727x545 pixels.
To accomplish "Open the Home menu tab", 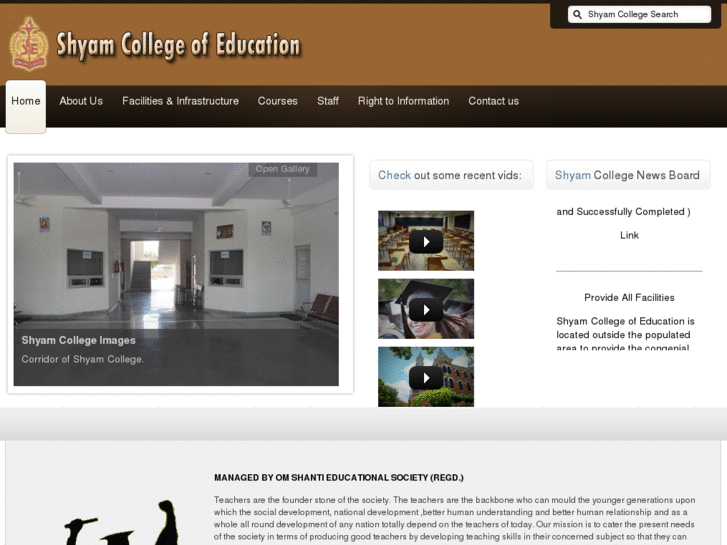I will tap(26, 107).
